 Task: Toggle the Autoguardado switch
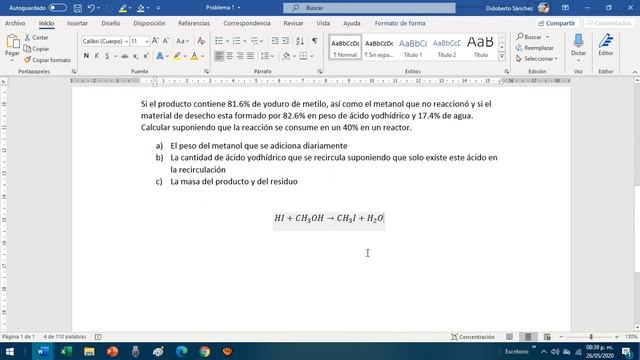pyautogui.click(x=58, y=8)
